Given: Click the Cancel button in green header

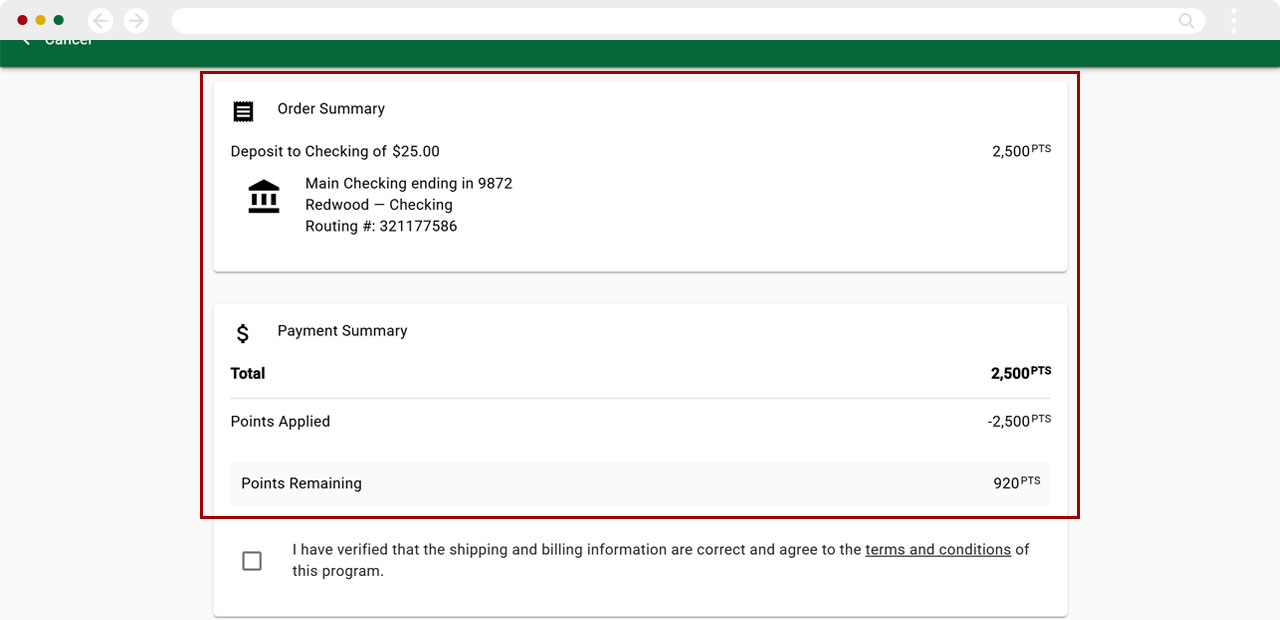Looking at the screenshot, I should (68, 43).
